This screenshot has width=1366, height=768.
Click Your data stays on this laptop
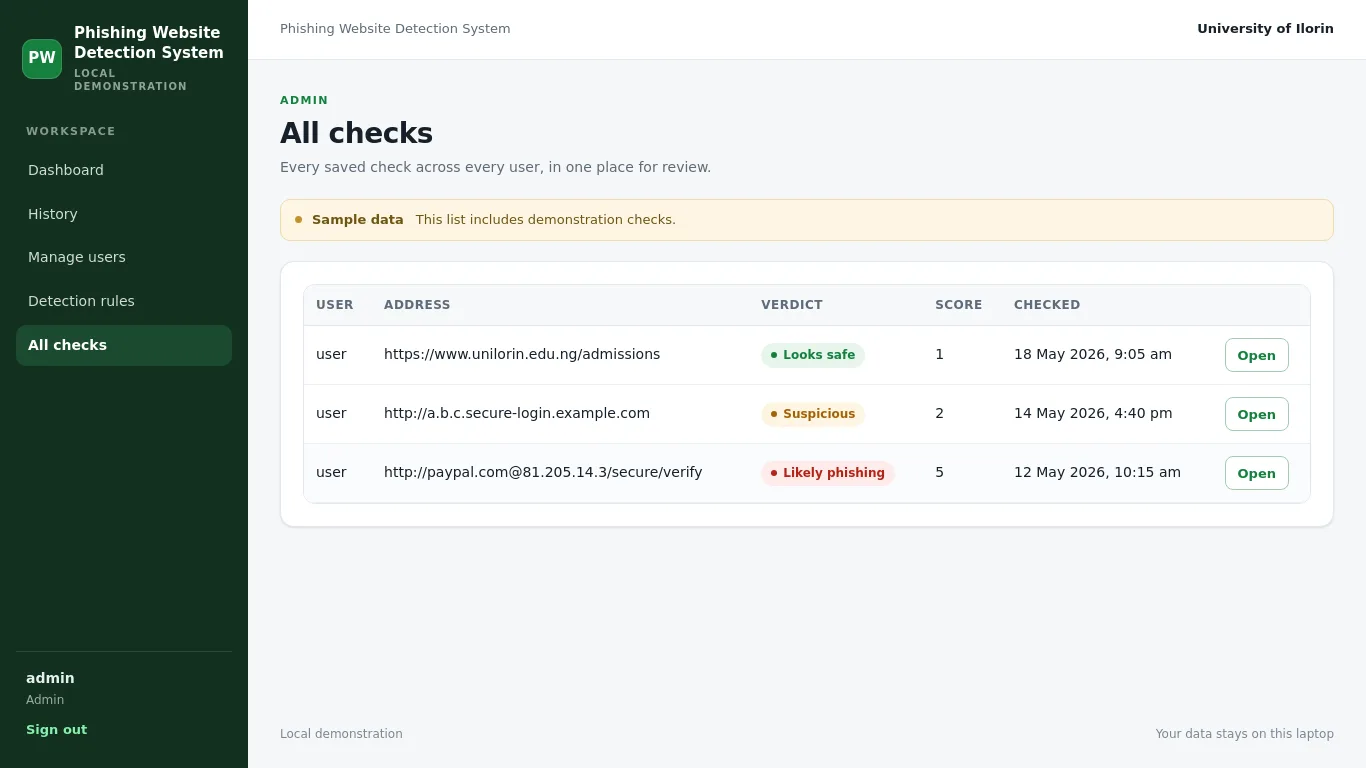[x=1245, y=734]
